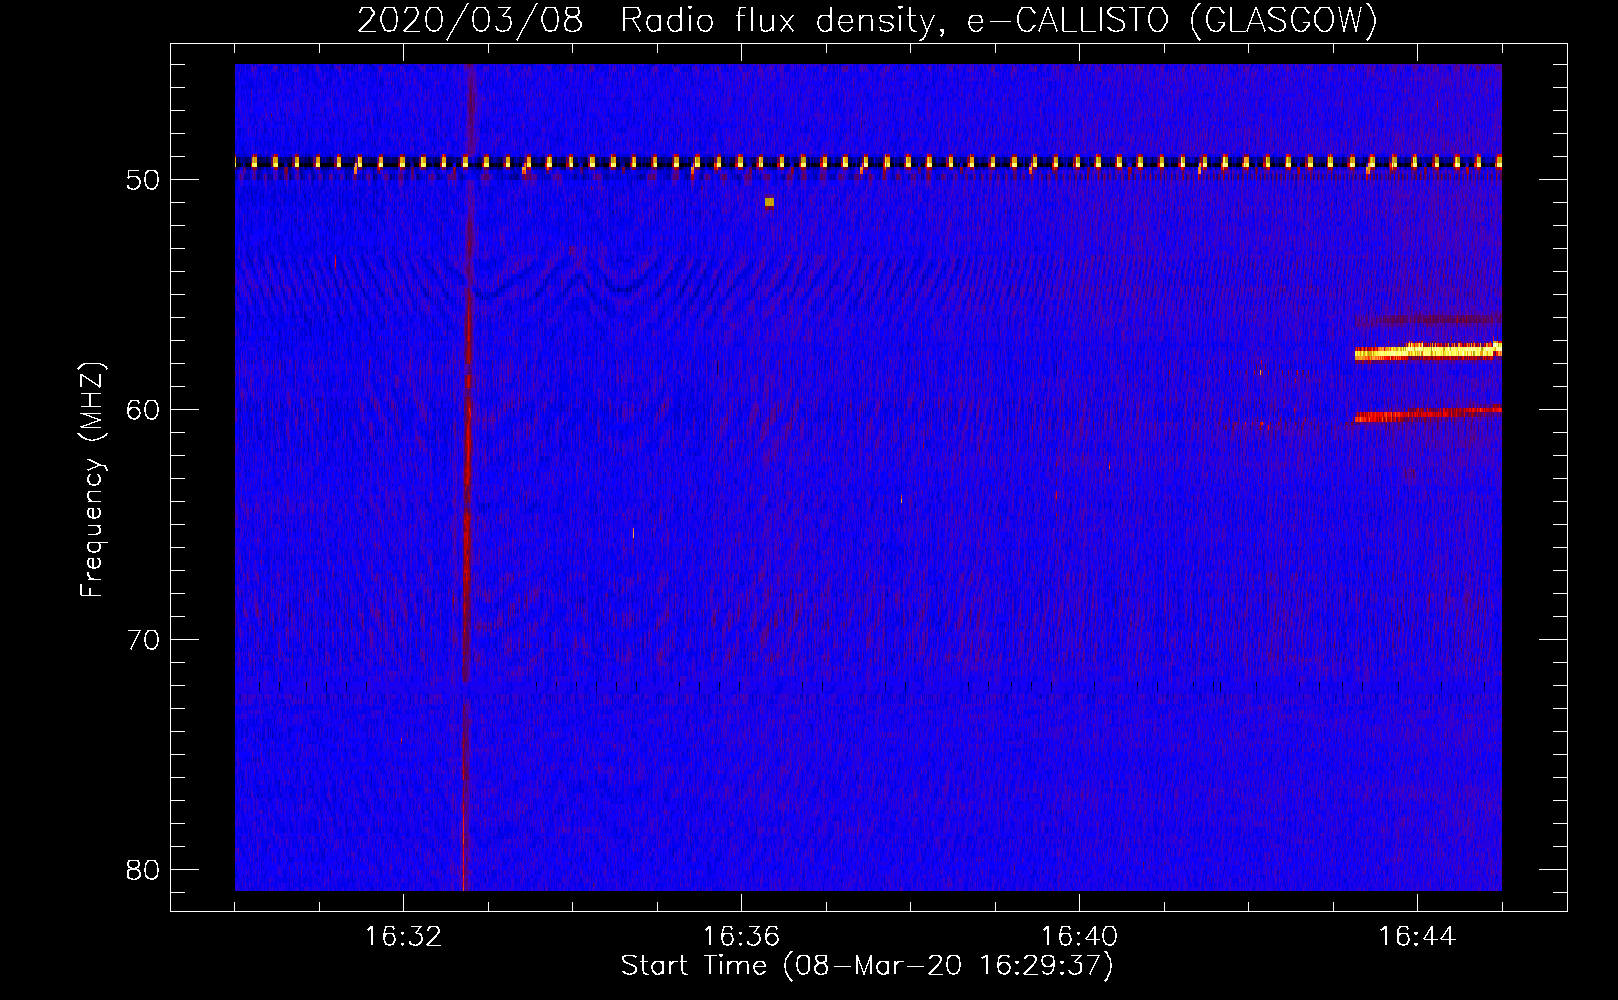Screen dimensions: 1618x1000
Task: Click the plot title "2020/03/08 Radio flux density, e-CALLISTO (GLASGOW)"
Action: pos(868,20)
